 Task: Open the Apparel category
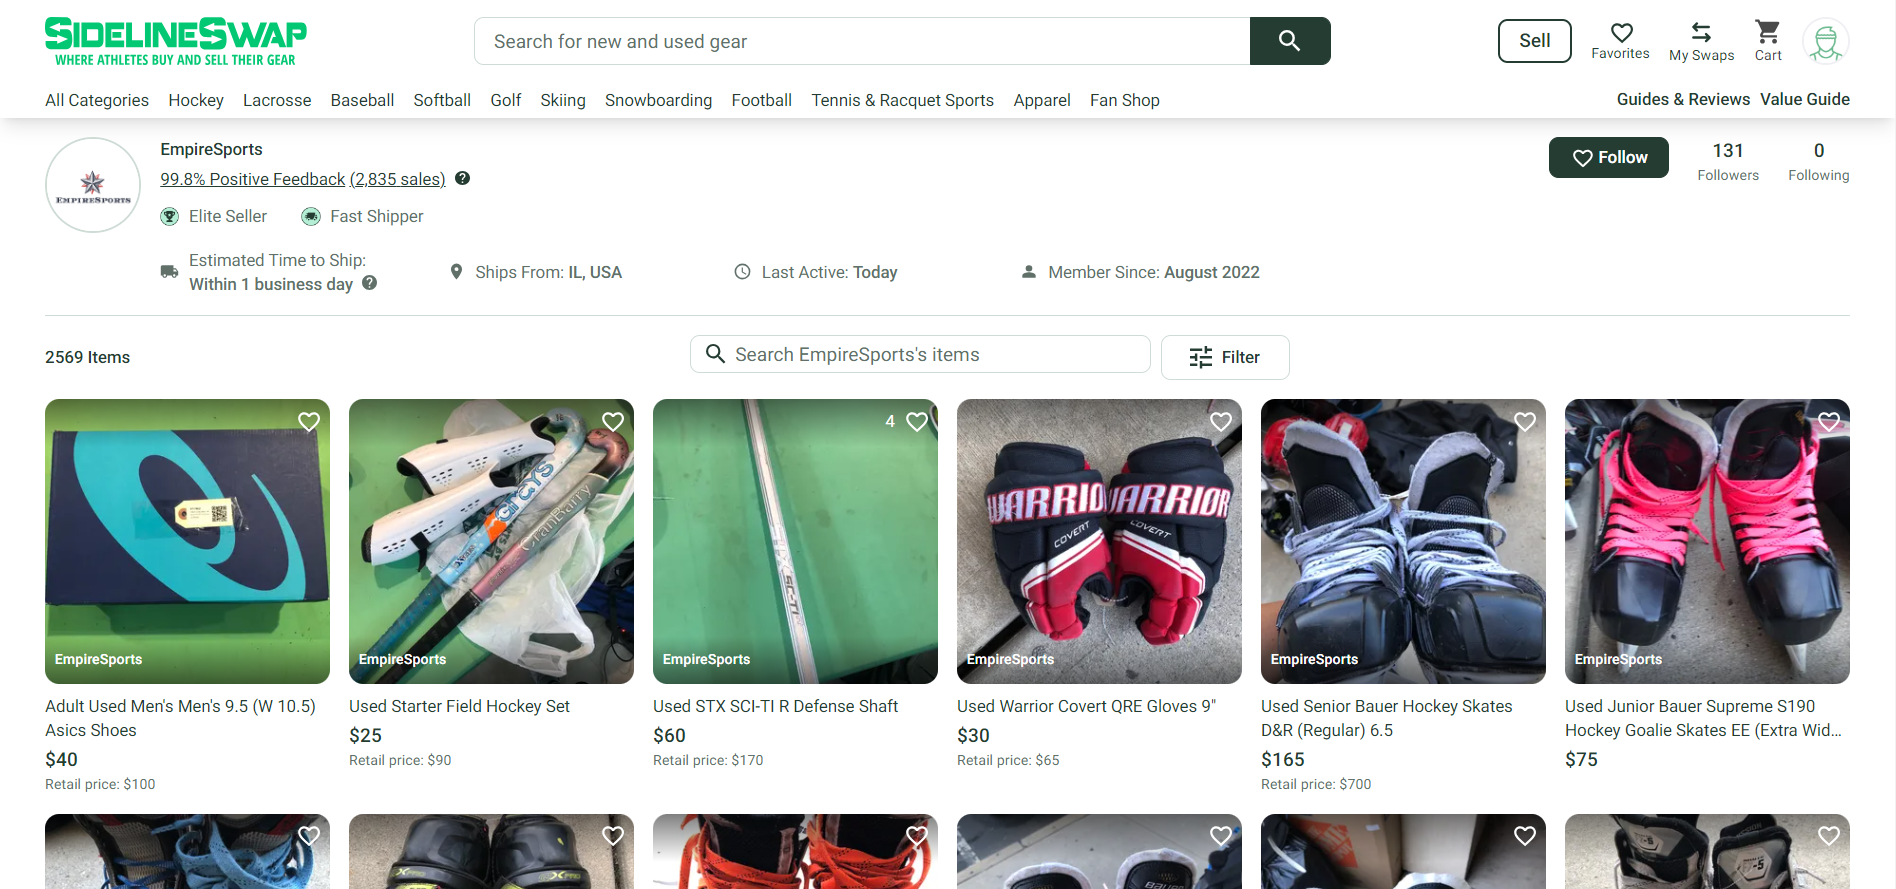(1042, 100)
